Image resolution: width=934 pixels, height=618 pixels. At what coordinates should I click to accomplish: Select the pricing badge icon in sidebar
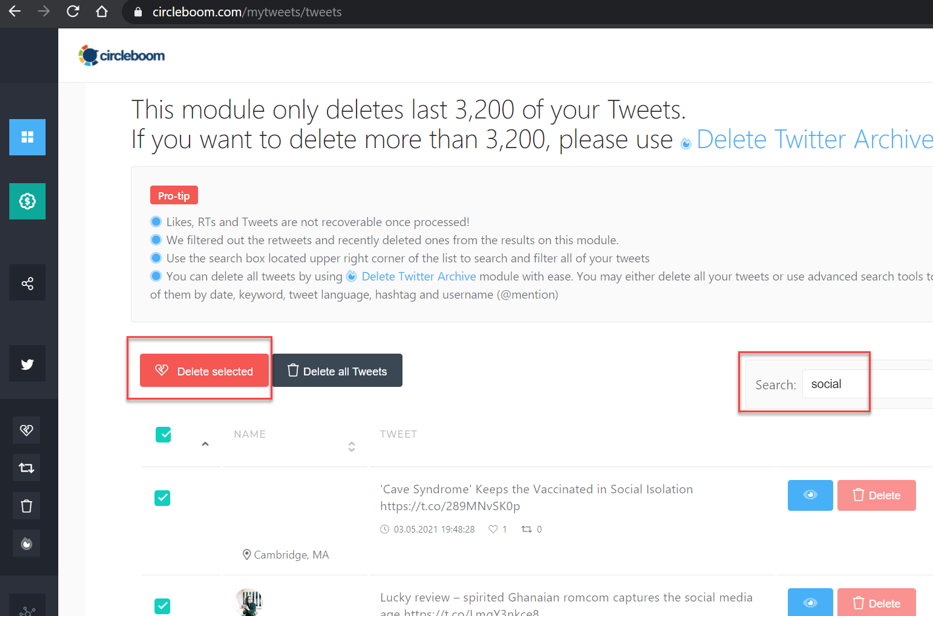point(27,201)
